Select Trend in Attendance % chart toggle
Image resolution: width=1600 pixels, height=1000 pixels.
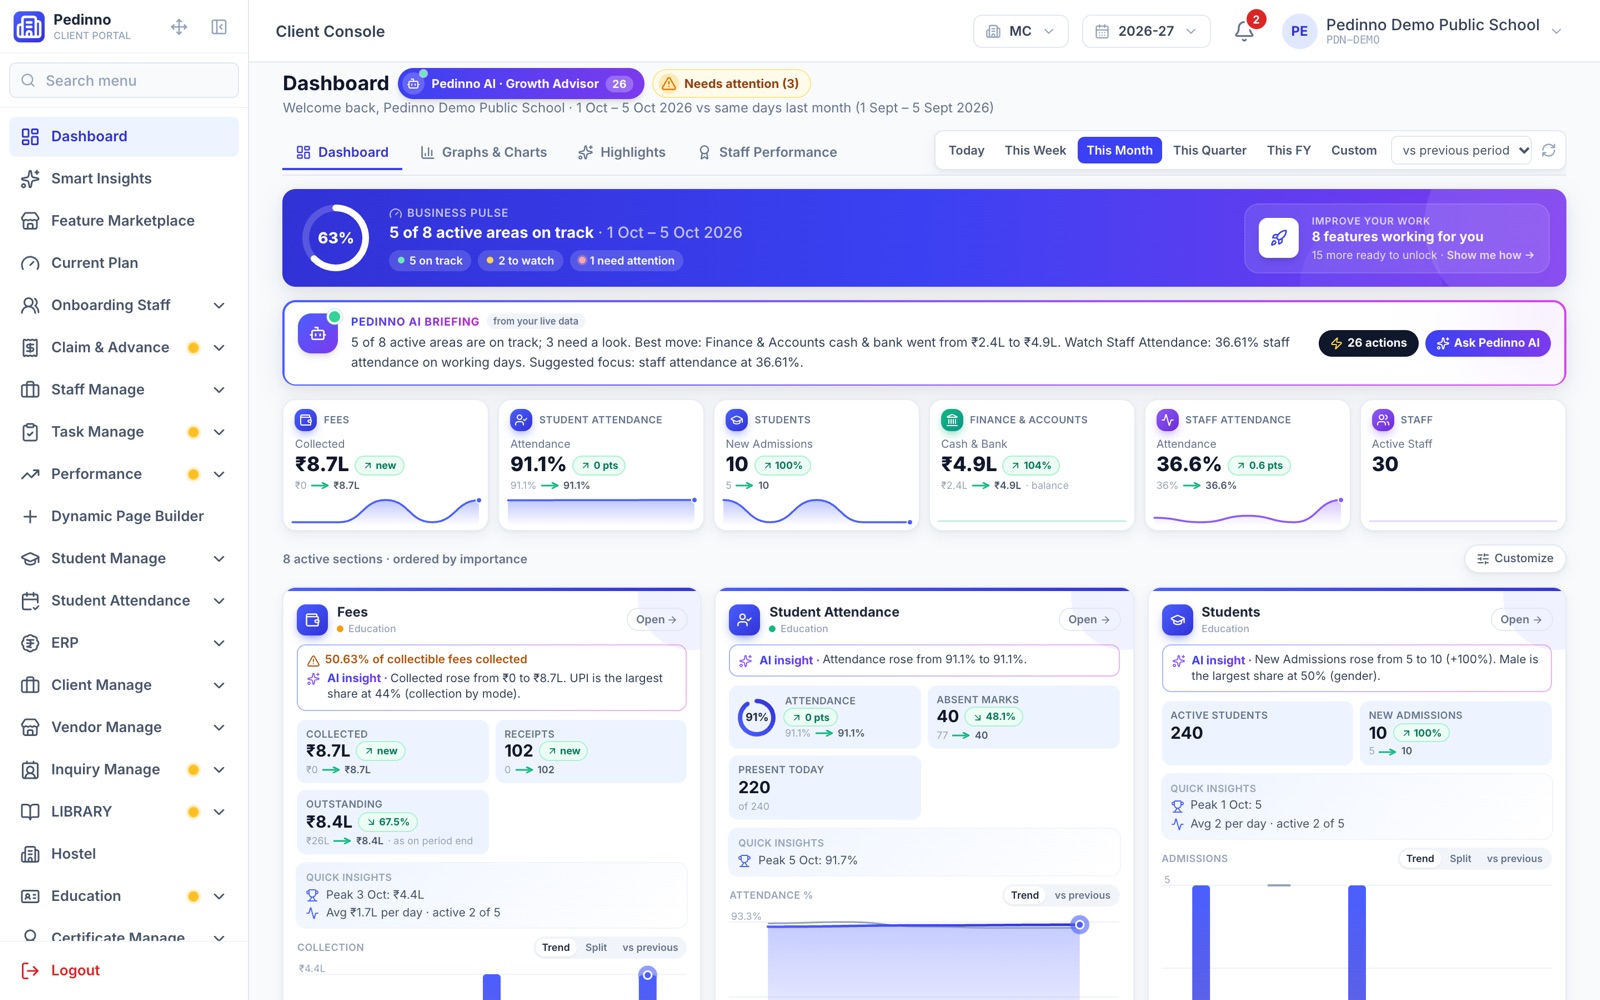[1025, 895]
